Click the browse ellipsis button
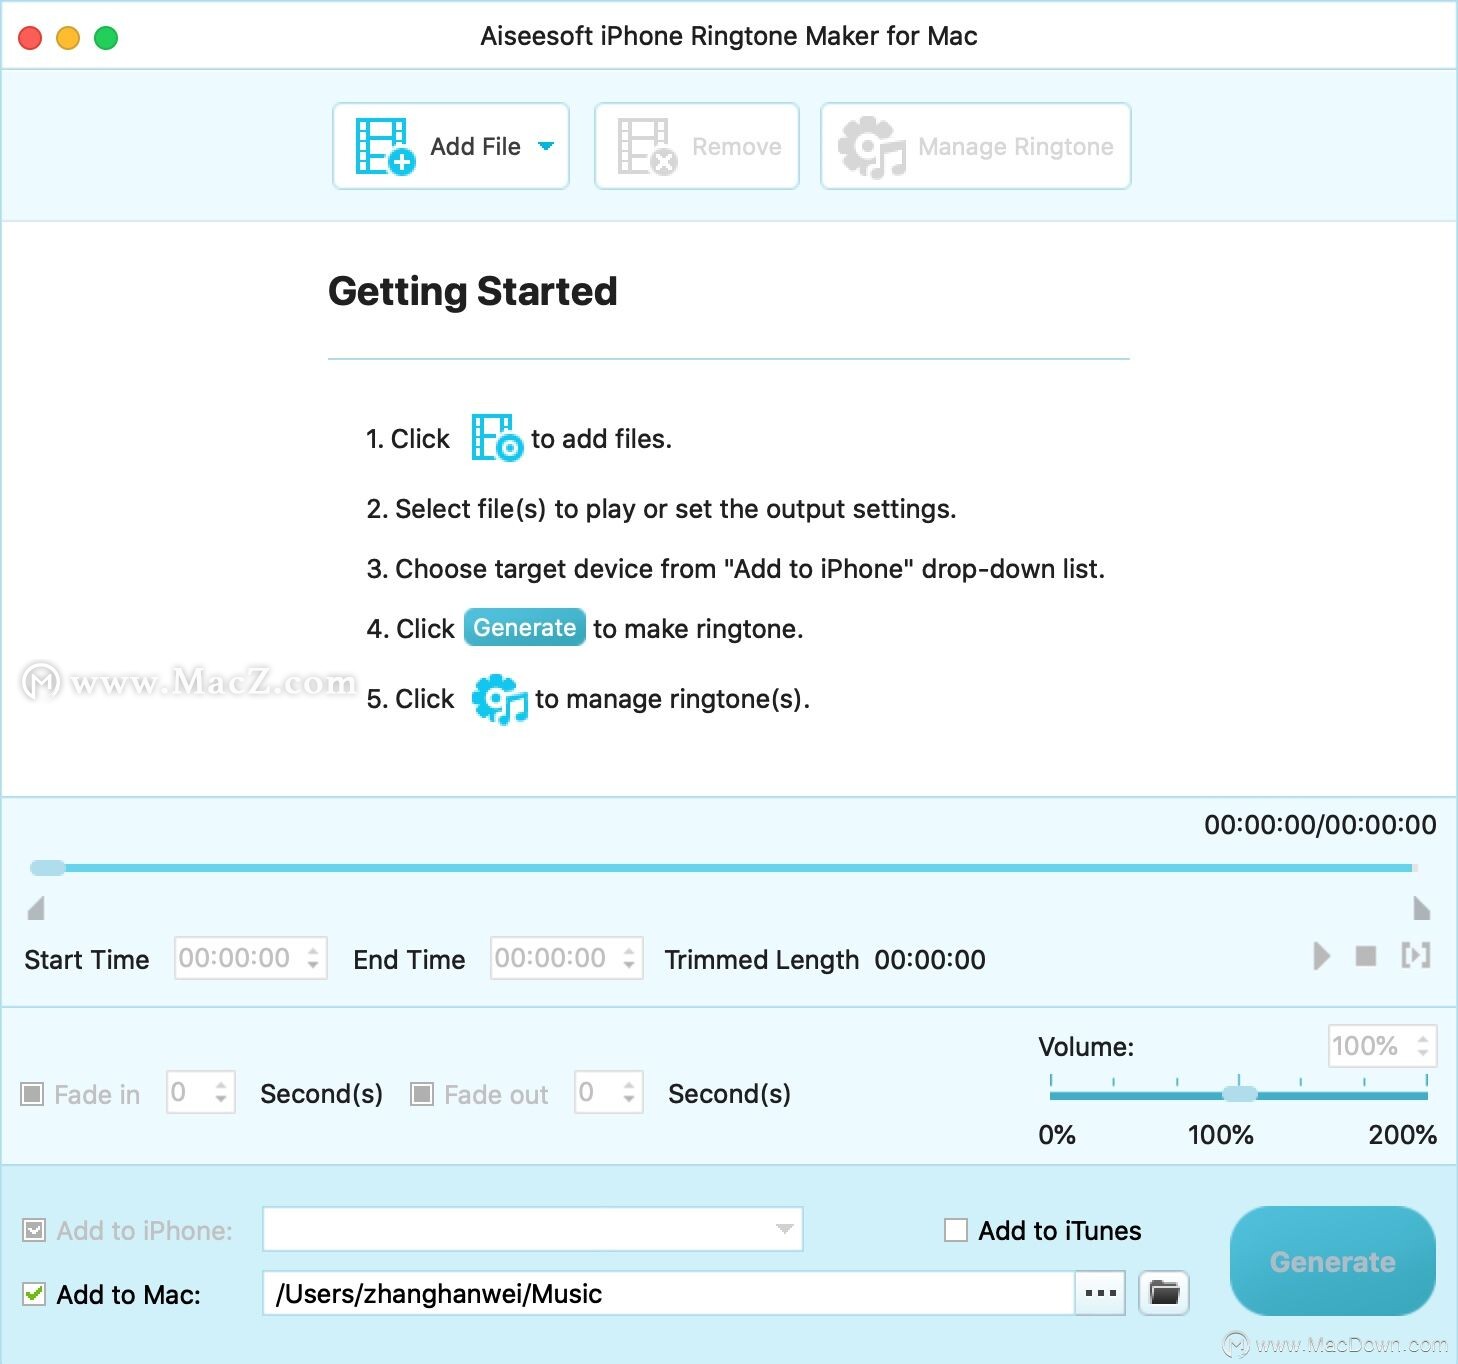Screen dimensions: 1458x1364 pos(1100,1293)
